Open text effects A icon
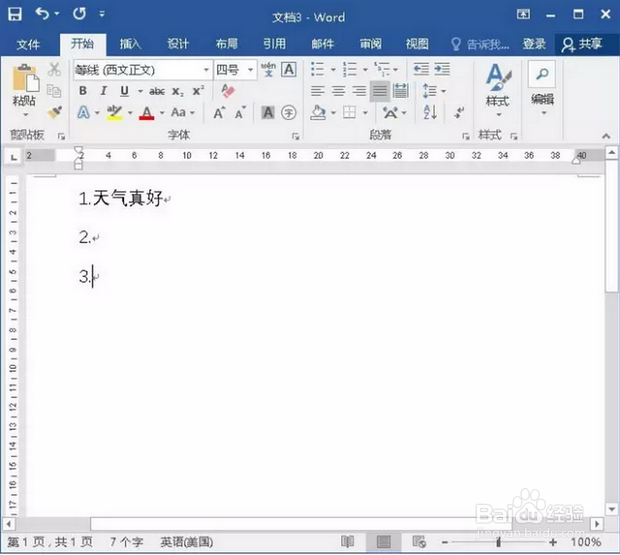The width and height of the screenshot is (620, 555). click(83, 113)
